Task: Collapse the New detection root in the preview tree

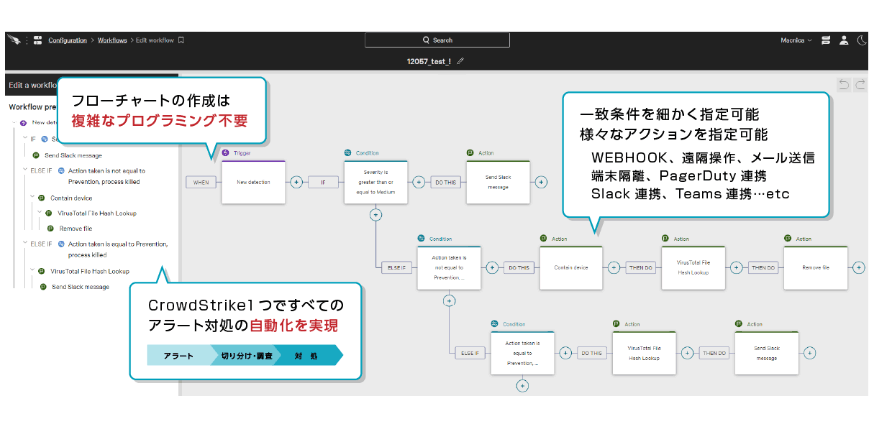Action: click(13, 122)
